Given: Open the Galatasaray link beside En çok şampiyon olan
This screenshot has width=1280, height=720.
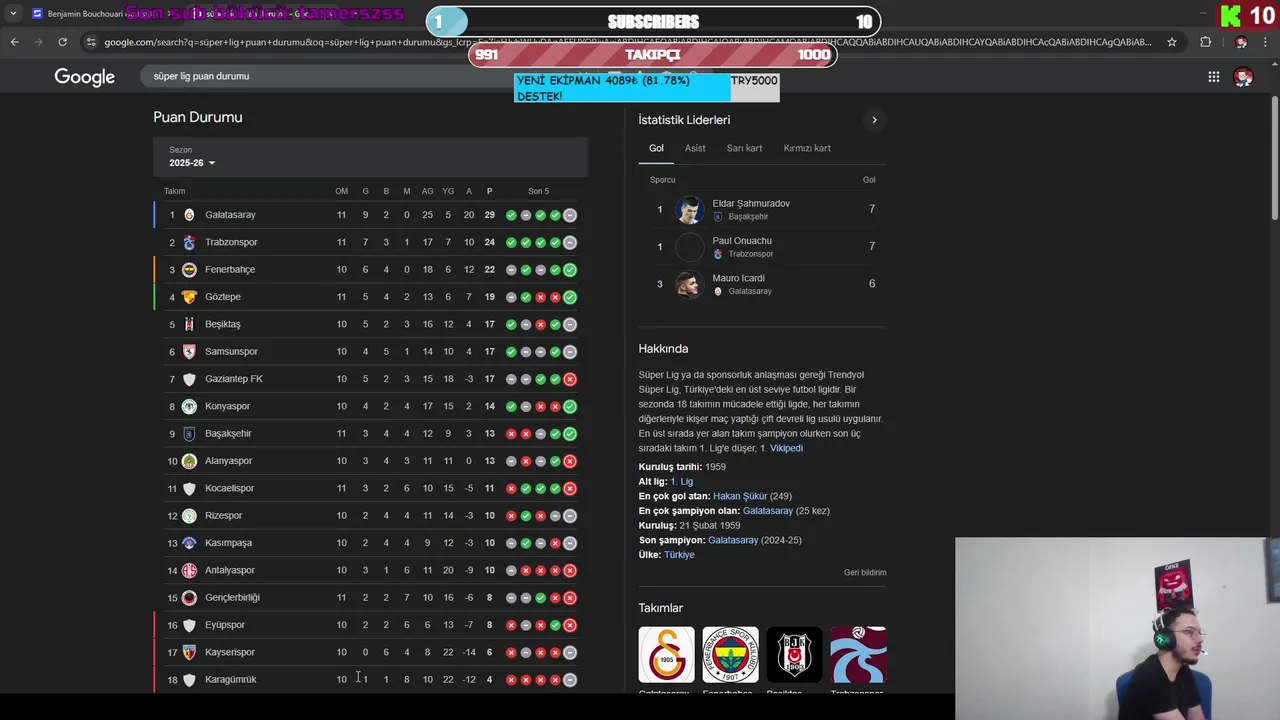Looking at the screenshot, I should pos(768,511).
